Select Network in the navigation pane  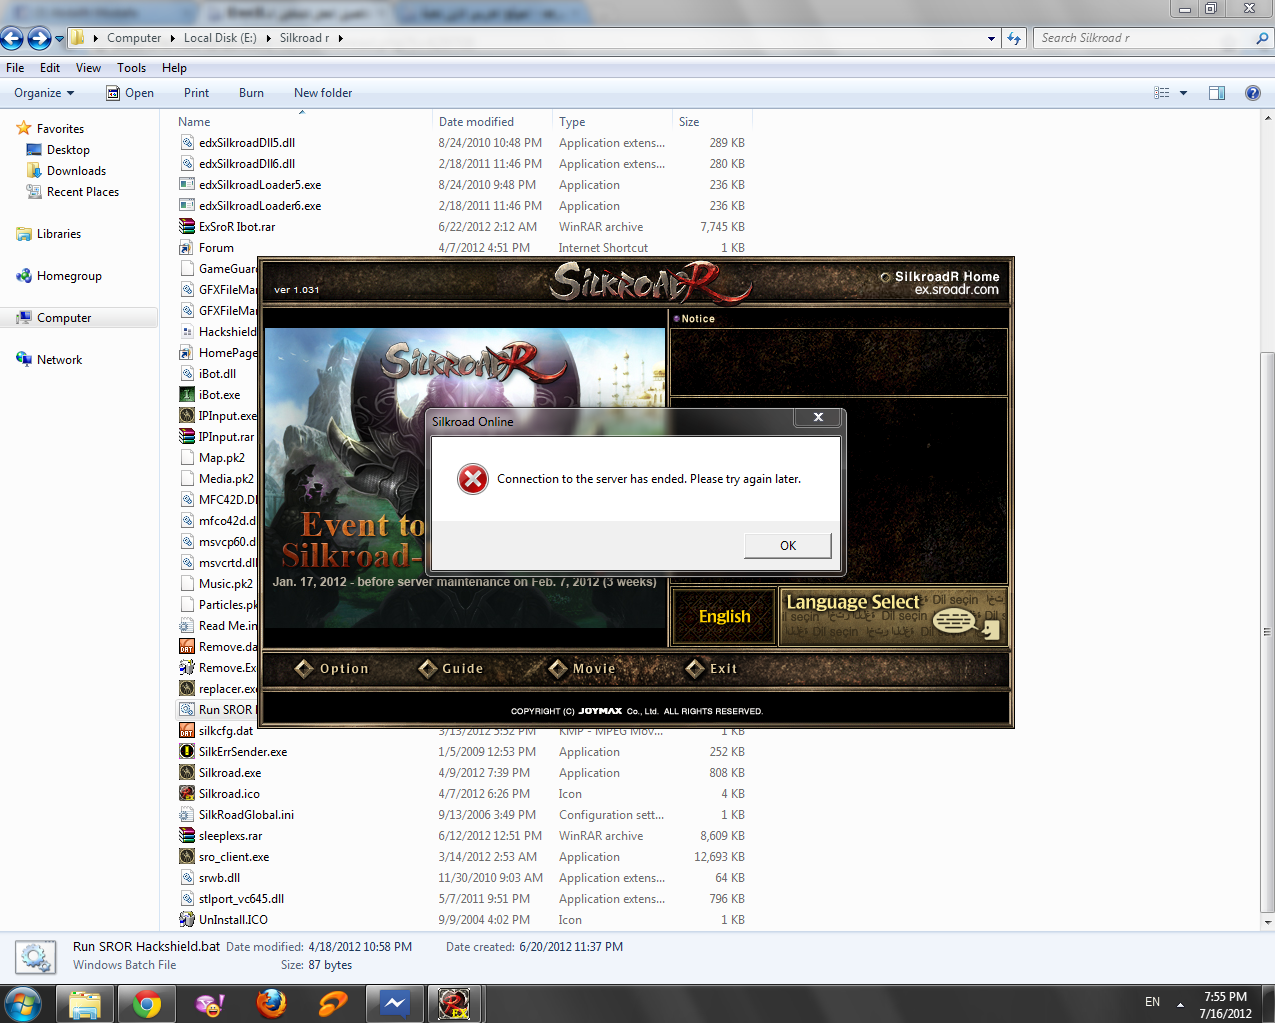(x=59, y=360)
